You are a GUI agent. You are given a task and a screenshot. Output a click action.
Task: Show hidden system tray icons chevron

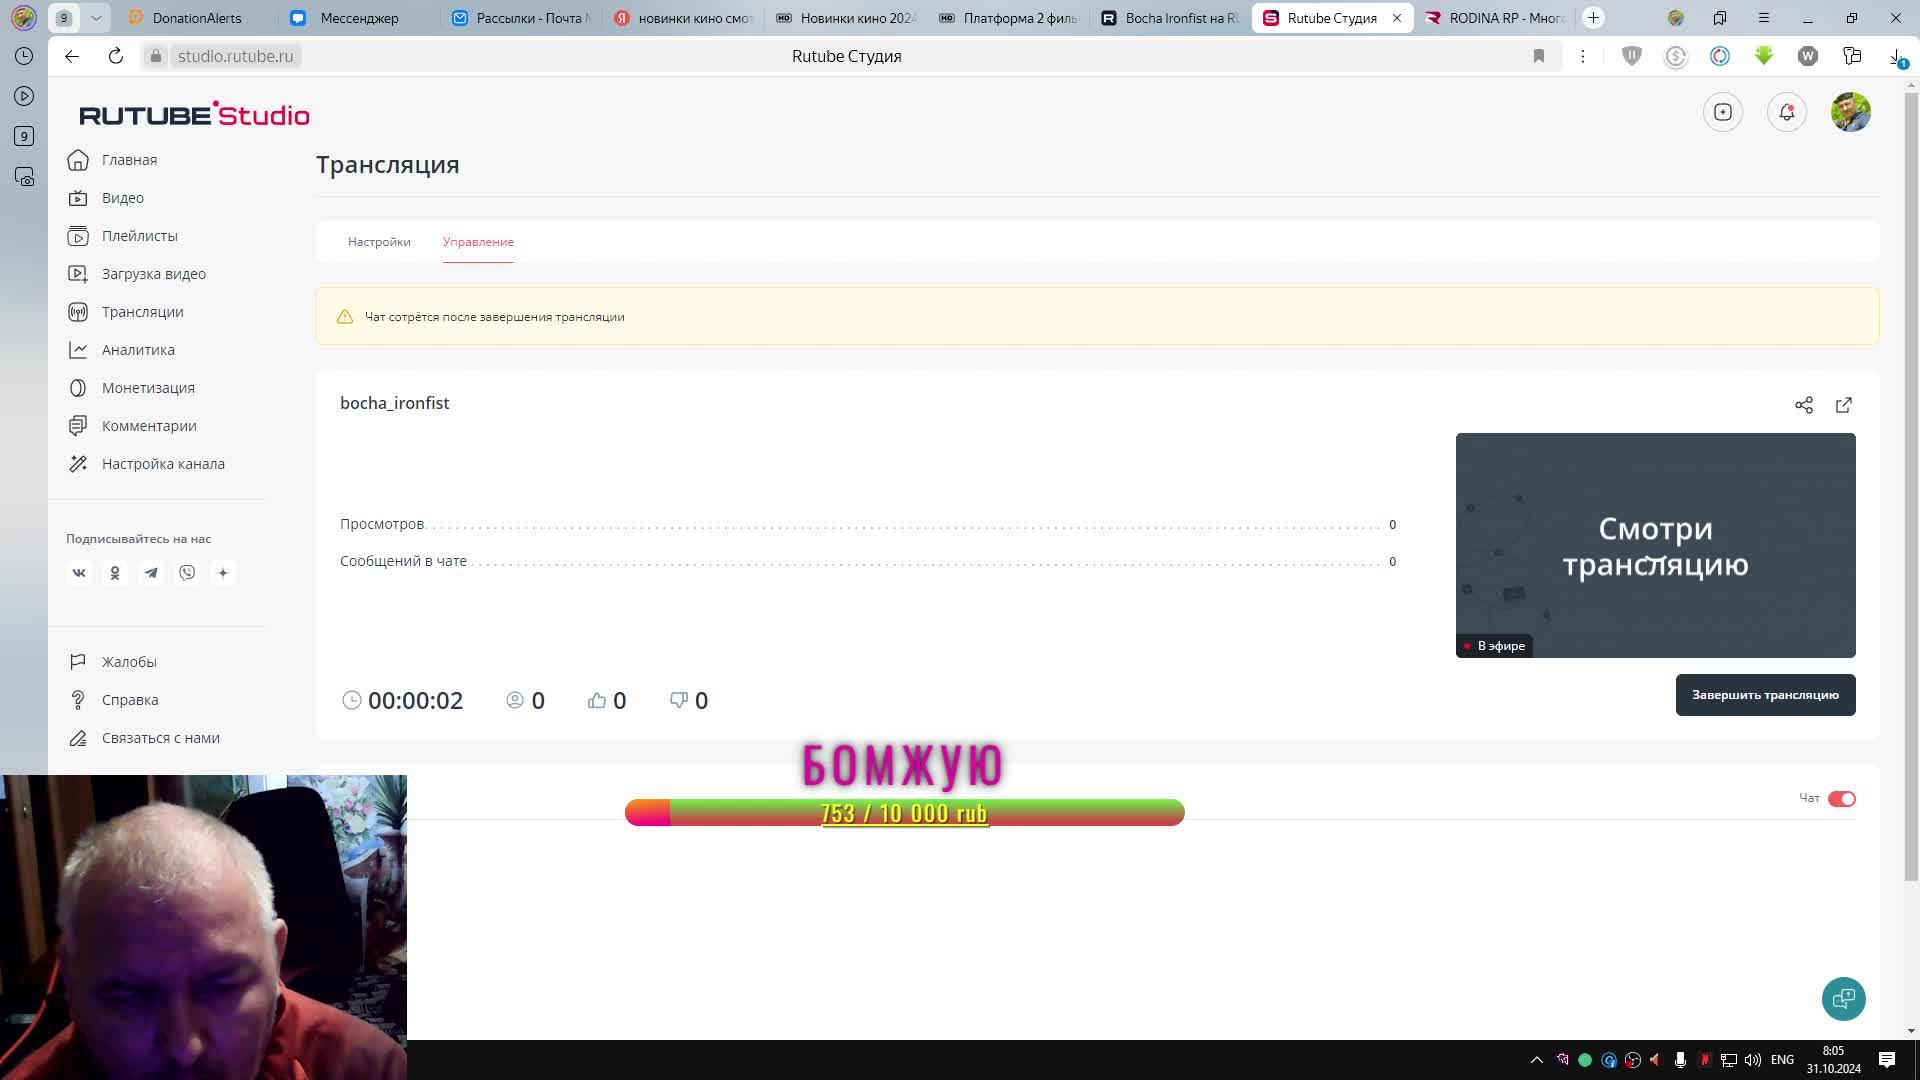(1536, 1060)
